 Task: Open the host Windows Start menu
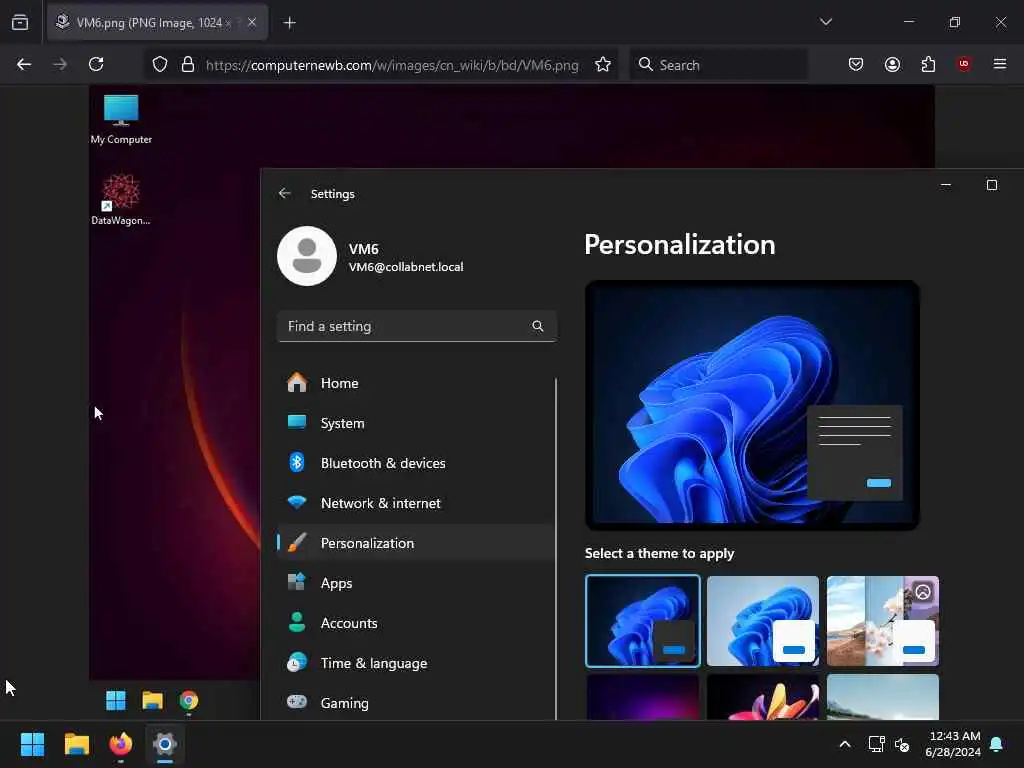point(33,744)
